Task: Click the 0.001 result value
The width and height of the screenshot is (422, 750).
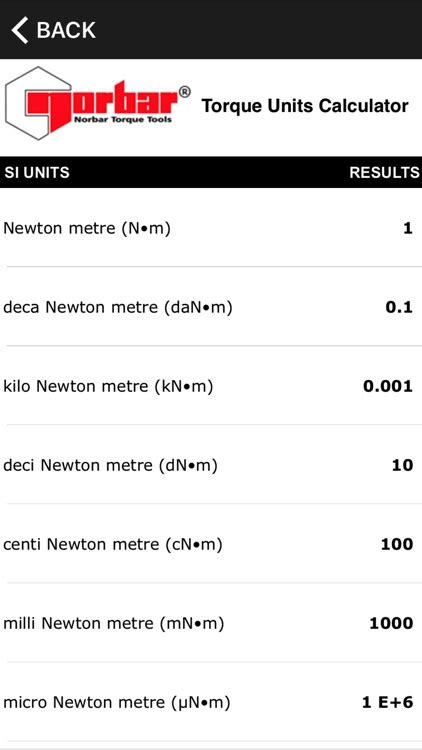Action: coord(388,386)
